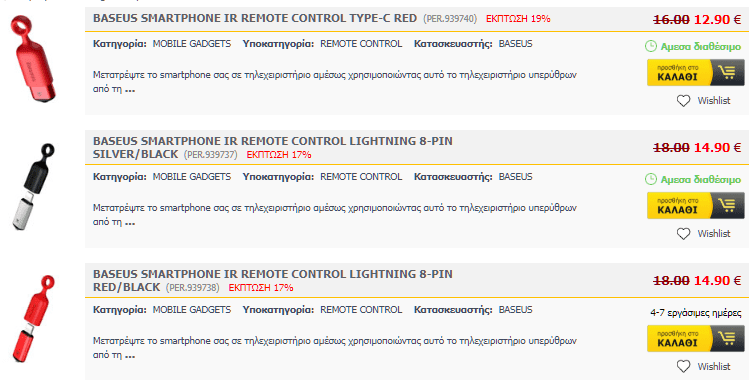Open the red/black Lightning remote thumbnail

click(x=33, y=319)
